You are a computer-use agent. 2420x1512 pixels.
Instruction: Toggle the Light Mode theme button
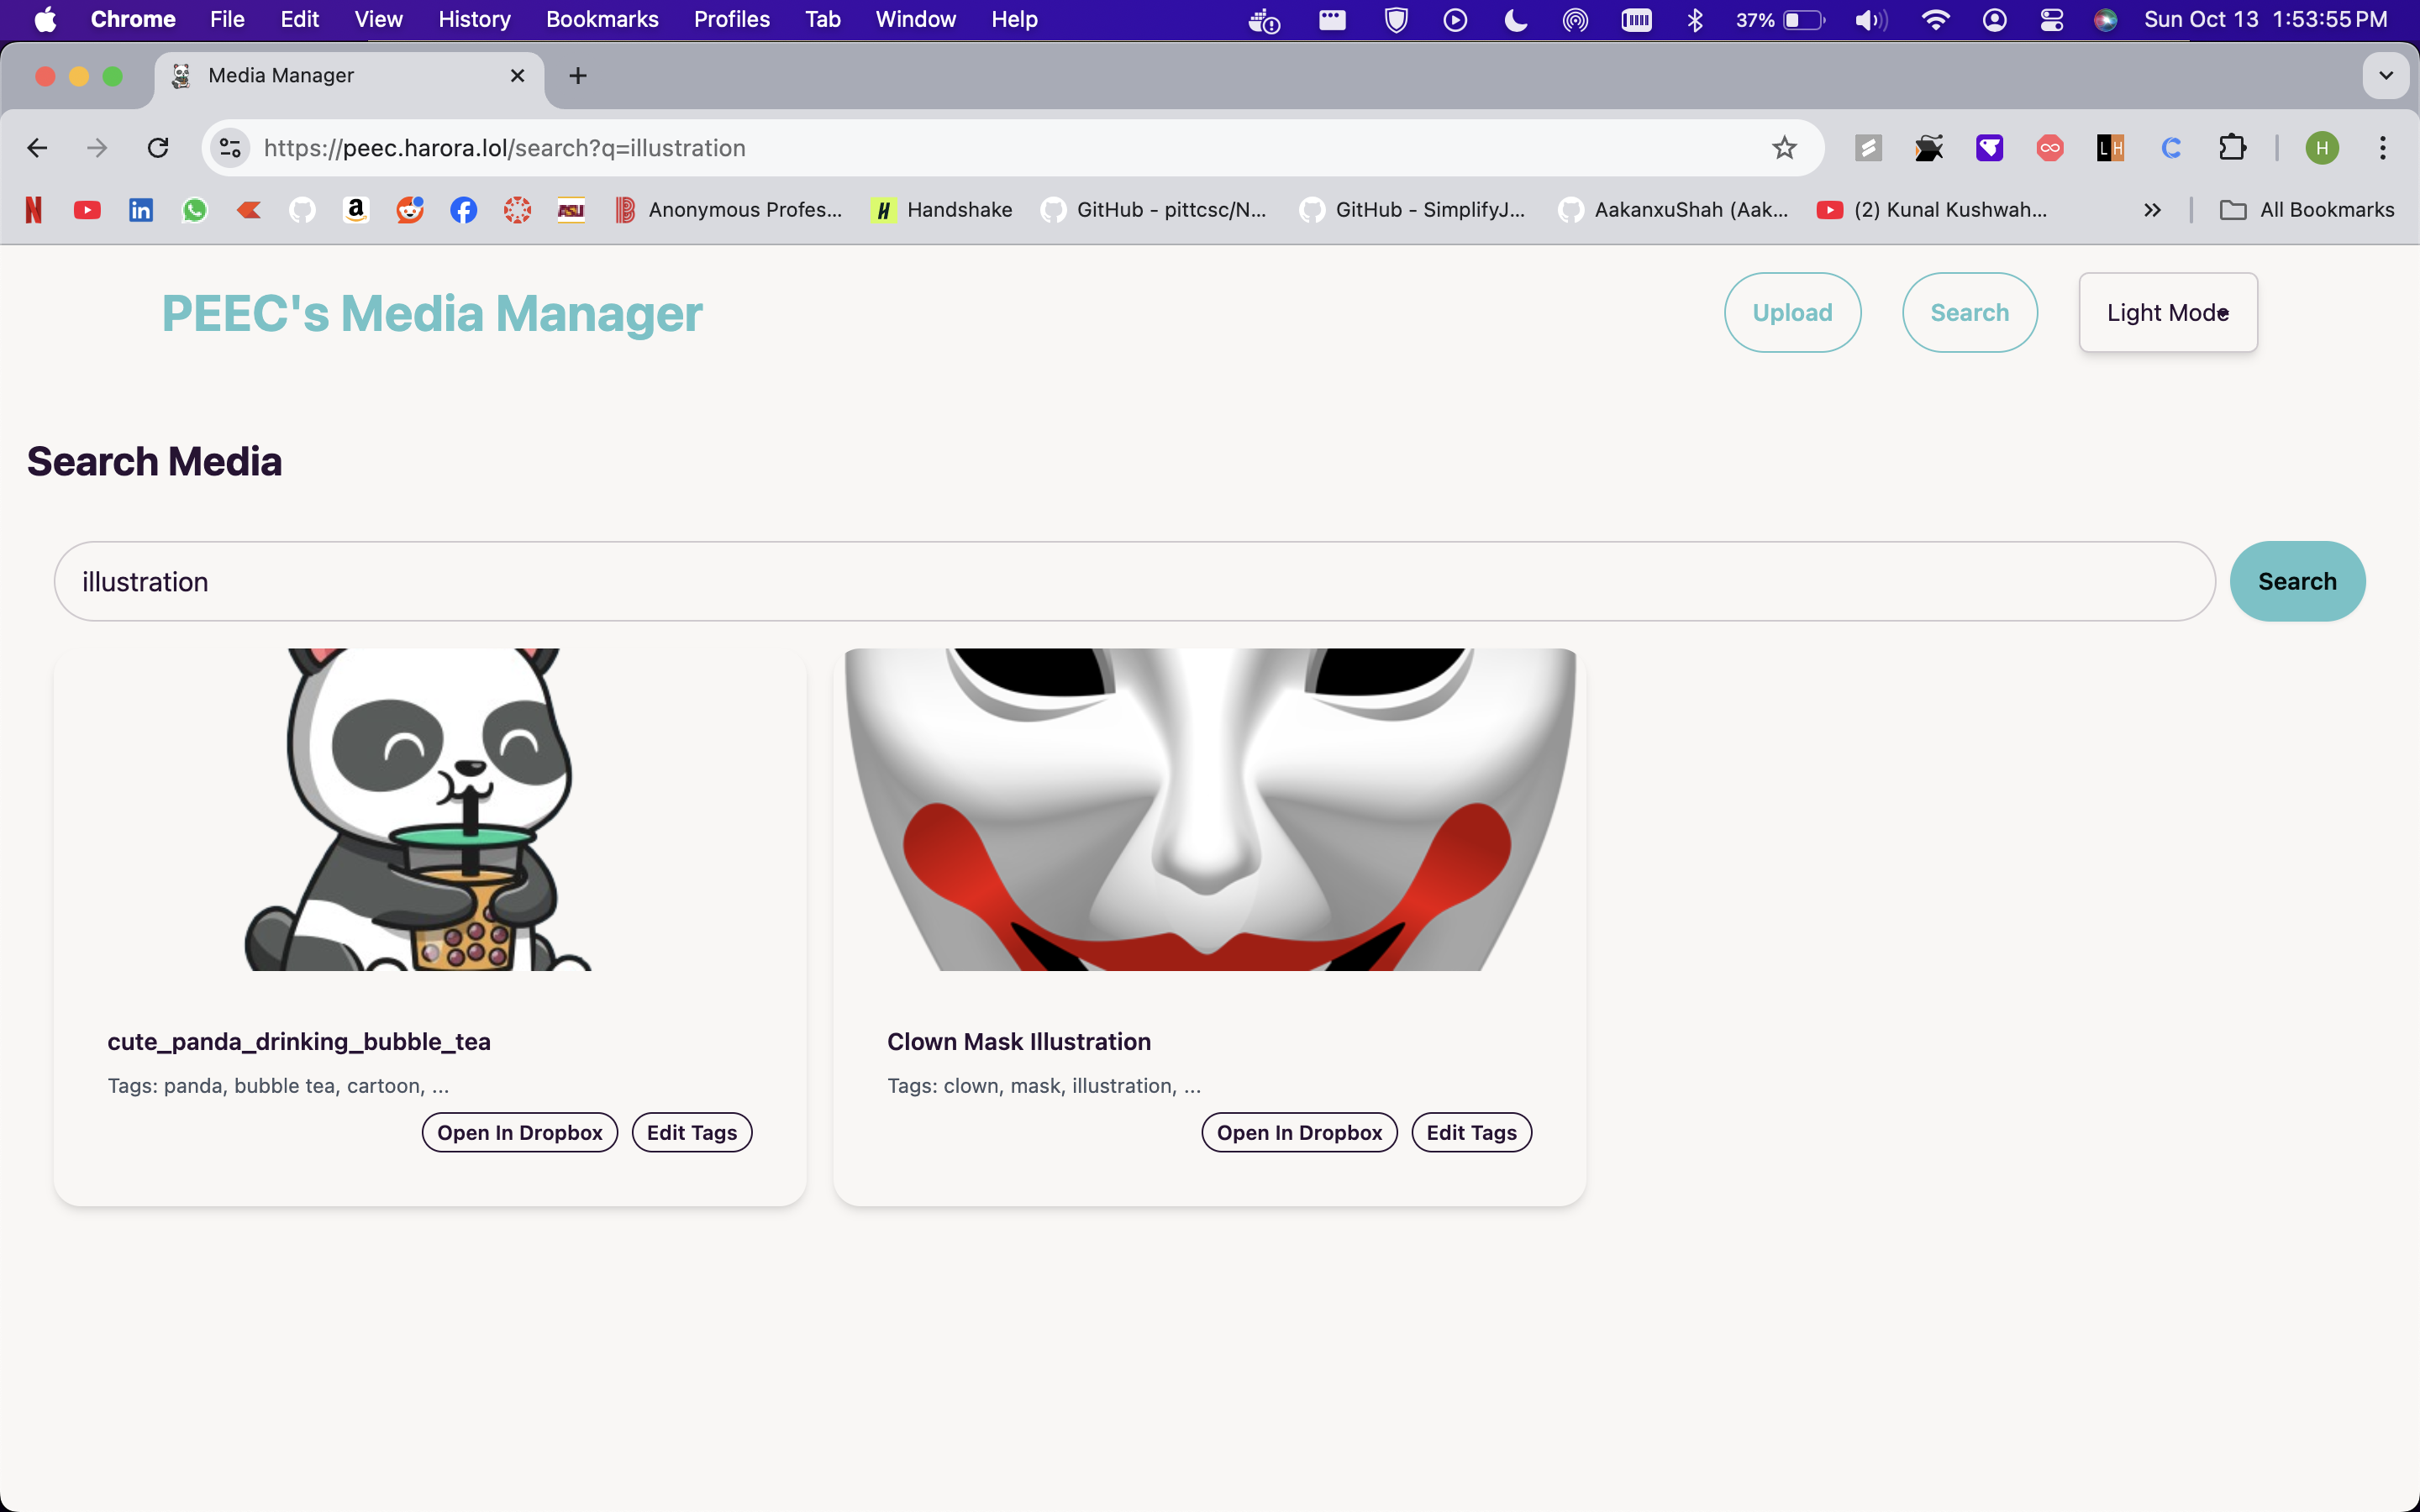(x=2167, y=313)
